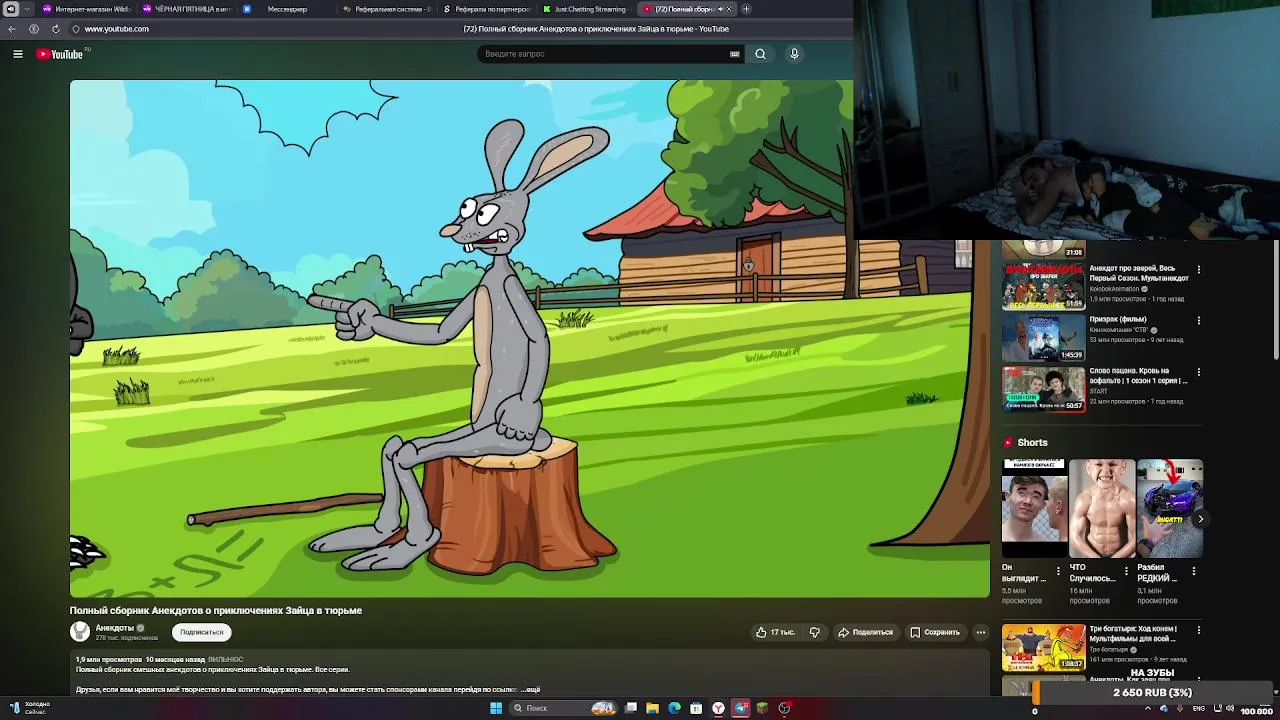
Task: Open Short titled Разбил РЕДКИЙ
Action: coord(1169,508)
